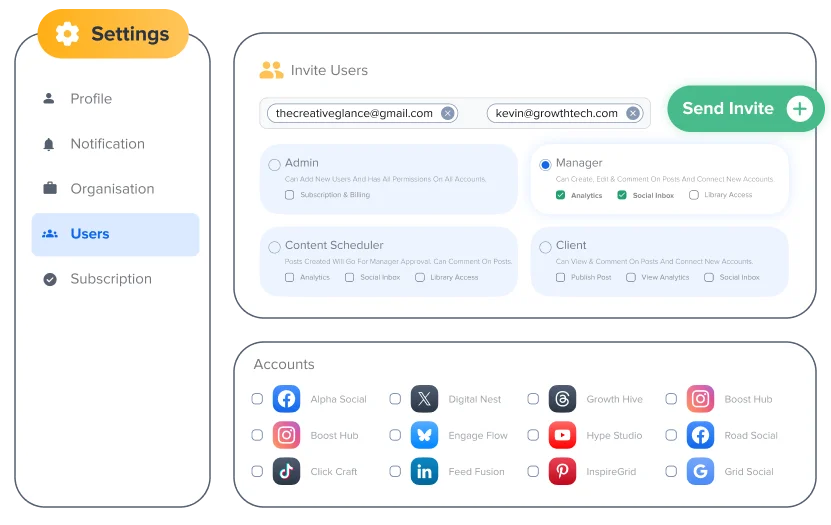
Task: Click the X icon for Digital Nest
Action: [x=424, y=399]
